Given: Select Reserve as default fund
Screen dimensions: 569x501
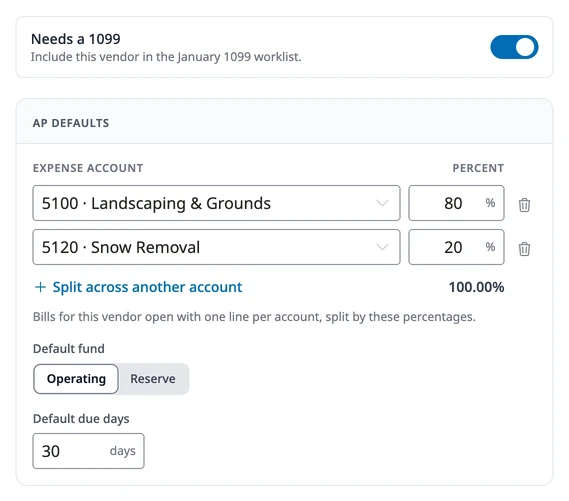Looking at the screenshot, I should coord(153,379).
